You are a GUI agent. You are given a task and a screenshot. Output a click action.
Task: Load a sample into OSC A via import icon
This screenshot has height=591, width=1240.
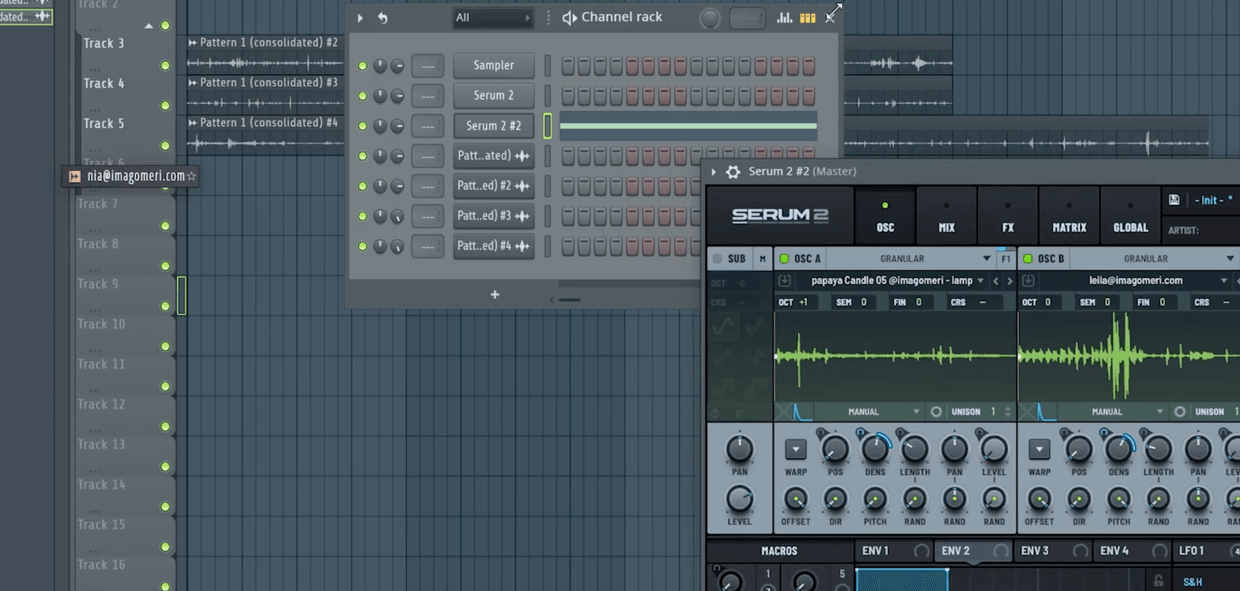(782, 281)
